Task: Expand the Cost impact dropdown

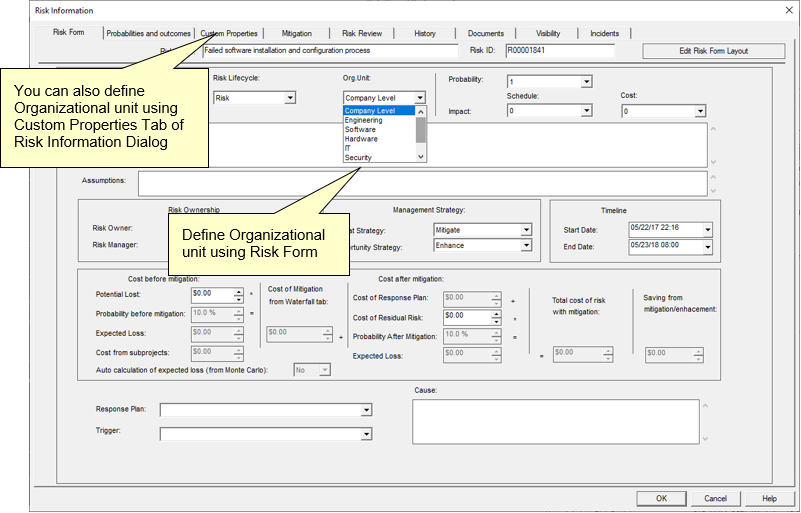Action: click(x=700, y=112)
